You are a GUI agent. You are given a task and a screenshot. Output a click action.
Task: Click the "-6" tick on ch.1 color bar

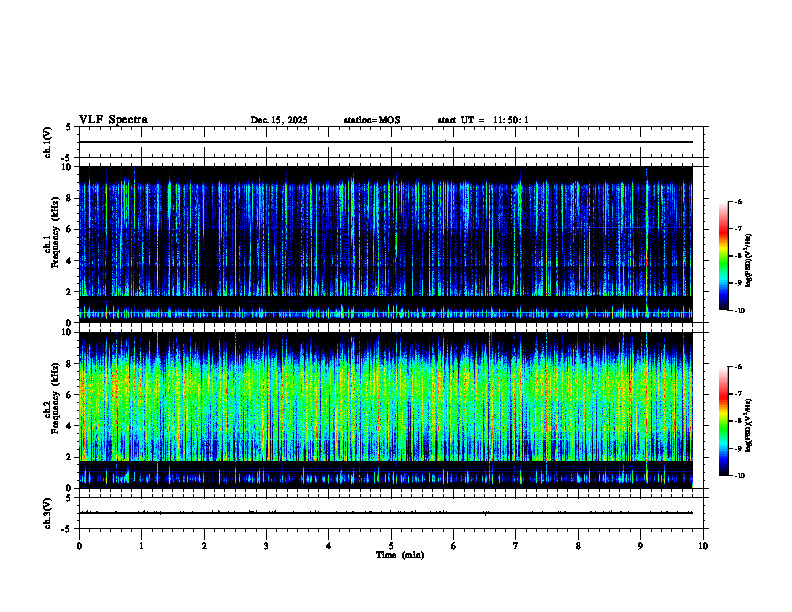coord(738,202)
